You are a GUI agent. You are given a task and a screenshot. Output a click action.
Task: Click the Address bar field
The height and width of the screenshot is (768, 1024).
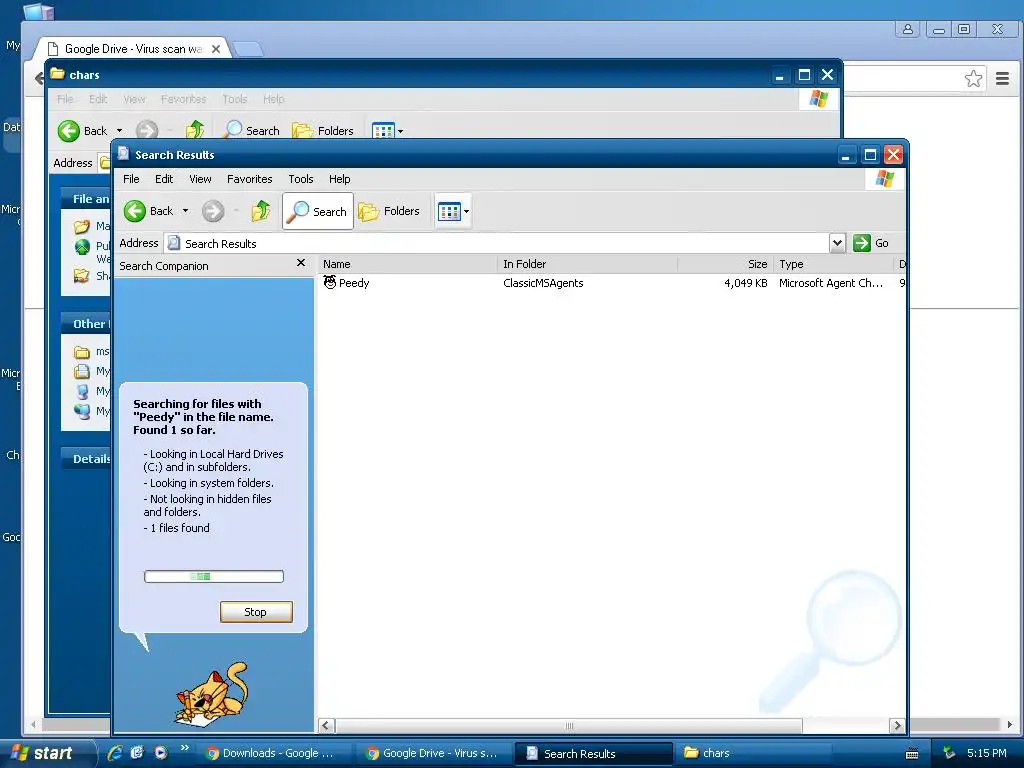point(497,243)
